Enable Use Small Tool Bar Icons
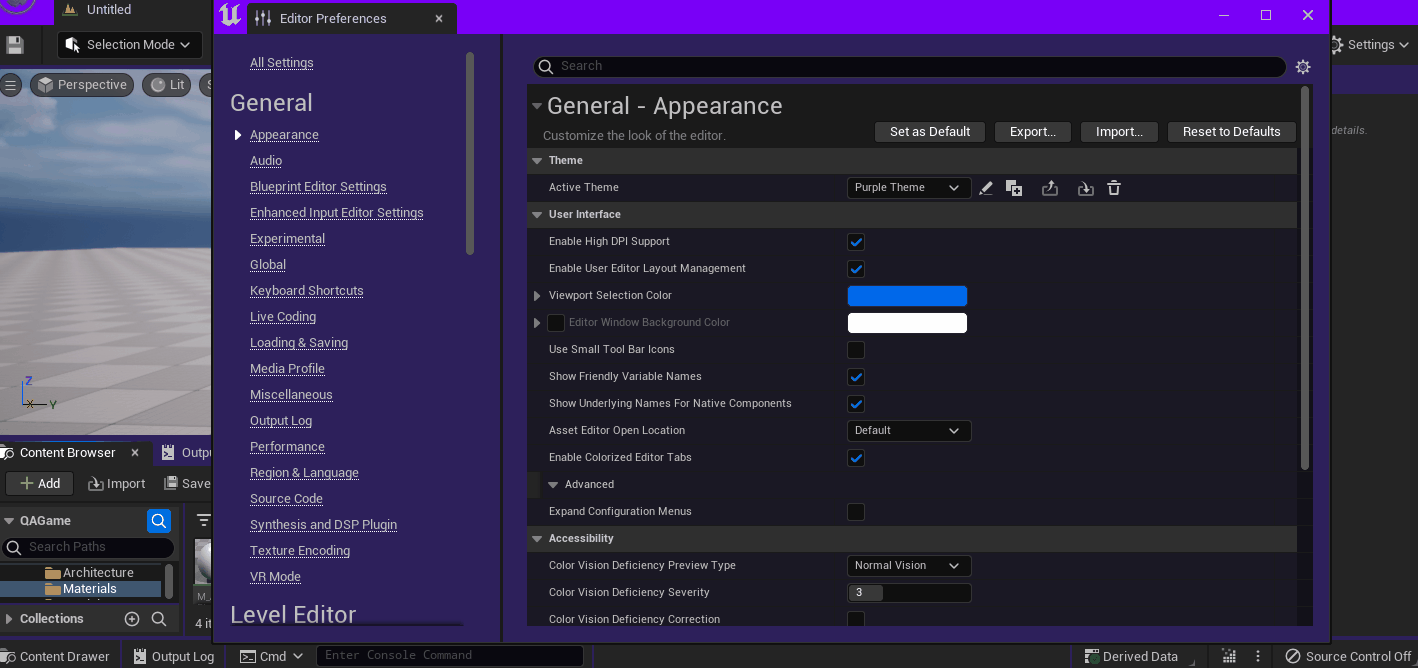 (x=856, y=350)
